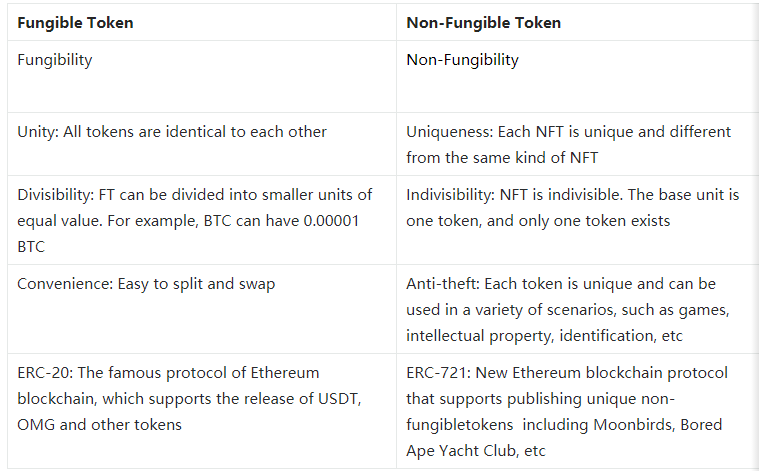Screen dimensions: 767x472
Task: Click the ERC-20 famous protocol cell
Action: (202, 411)
